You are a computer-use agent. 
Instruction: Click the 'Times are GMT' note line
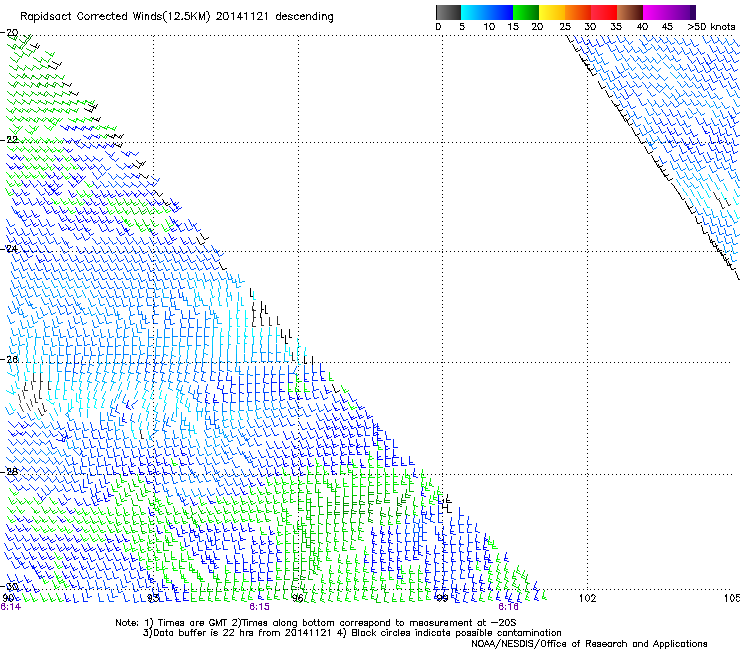click(316, 623)
